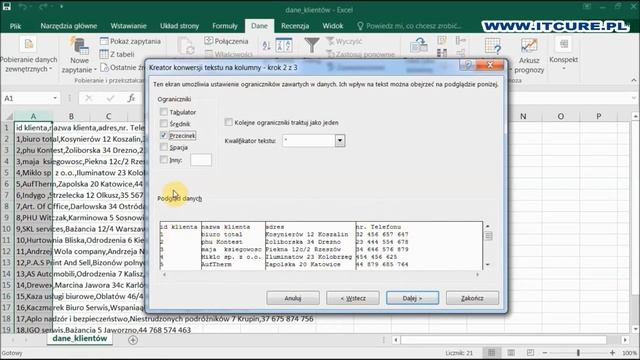Switch to Page Layout view

click(511, 353)
